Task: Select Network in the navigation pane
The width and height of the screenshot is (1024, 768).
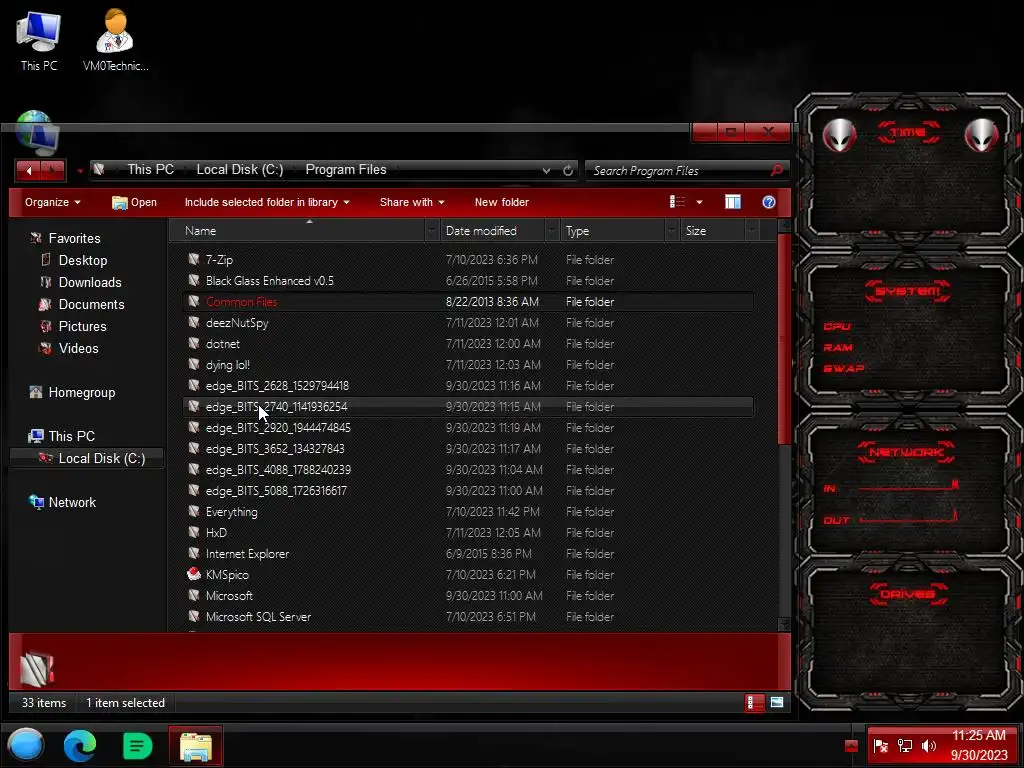Action: (62, 502)
